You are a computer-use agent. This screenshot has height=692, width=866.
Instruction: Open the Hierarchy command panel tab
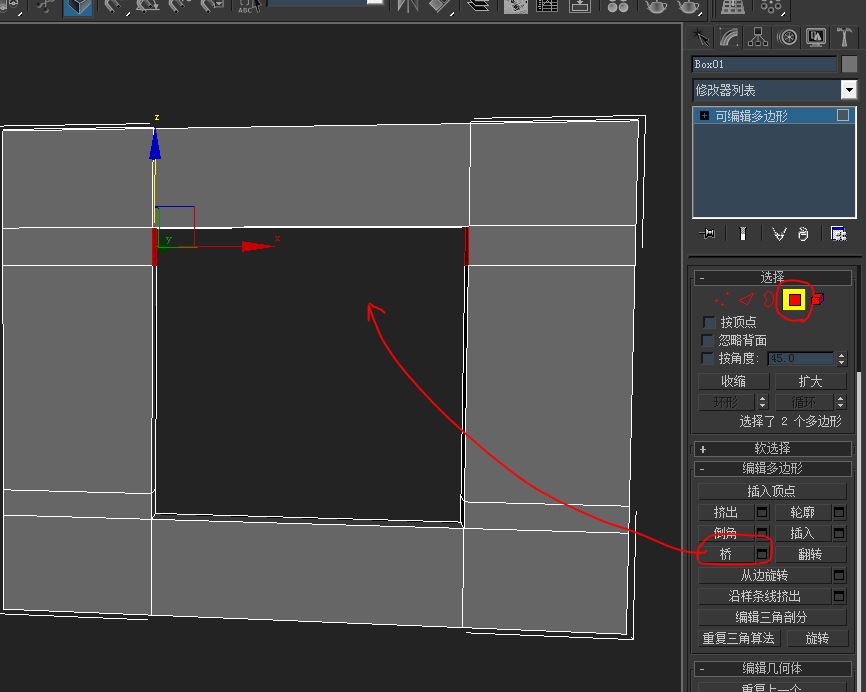758,38
